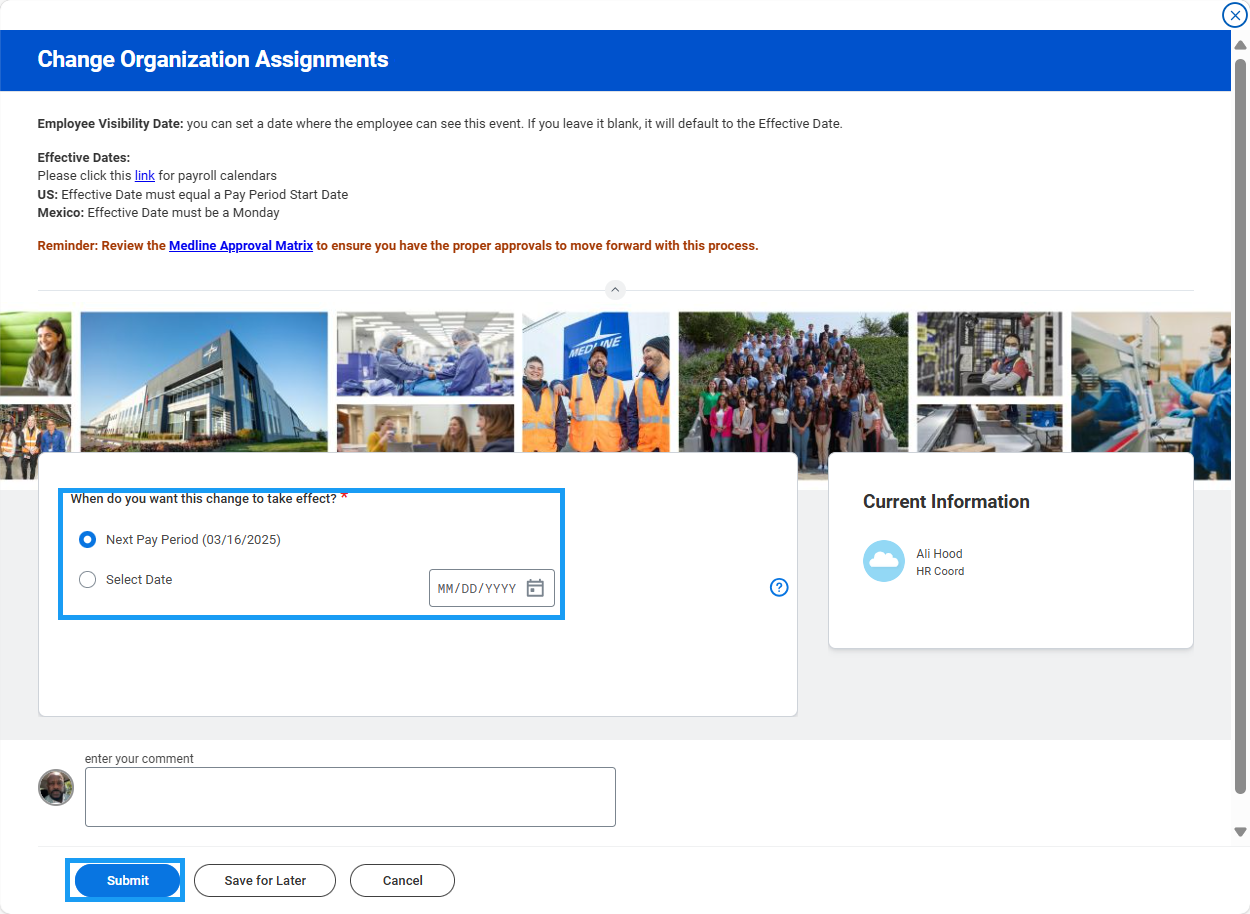Click the Medline building photo in the banner
This screenshot has width=1250, height=914.
pos(204,382)
